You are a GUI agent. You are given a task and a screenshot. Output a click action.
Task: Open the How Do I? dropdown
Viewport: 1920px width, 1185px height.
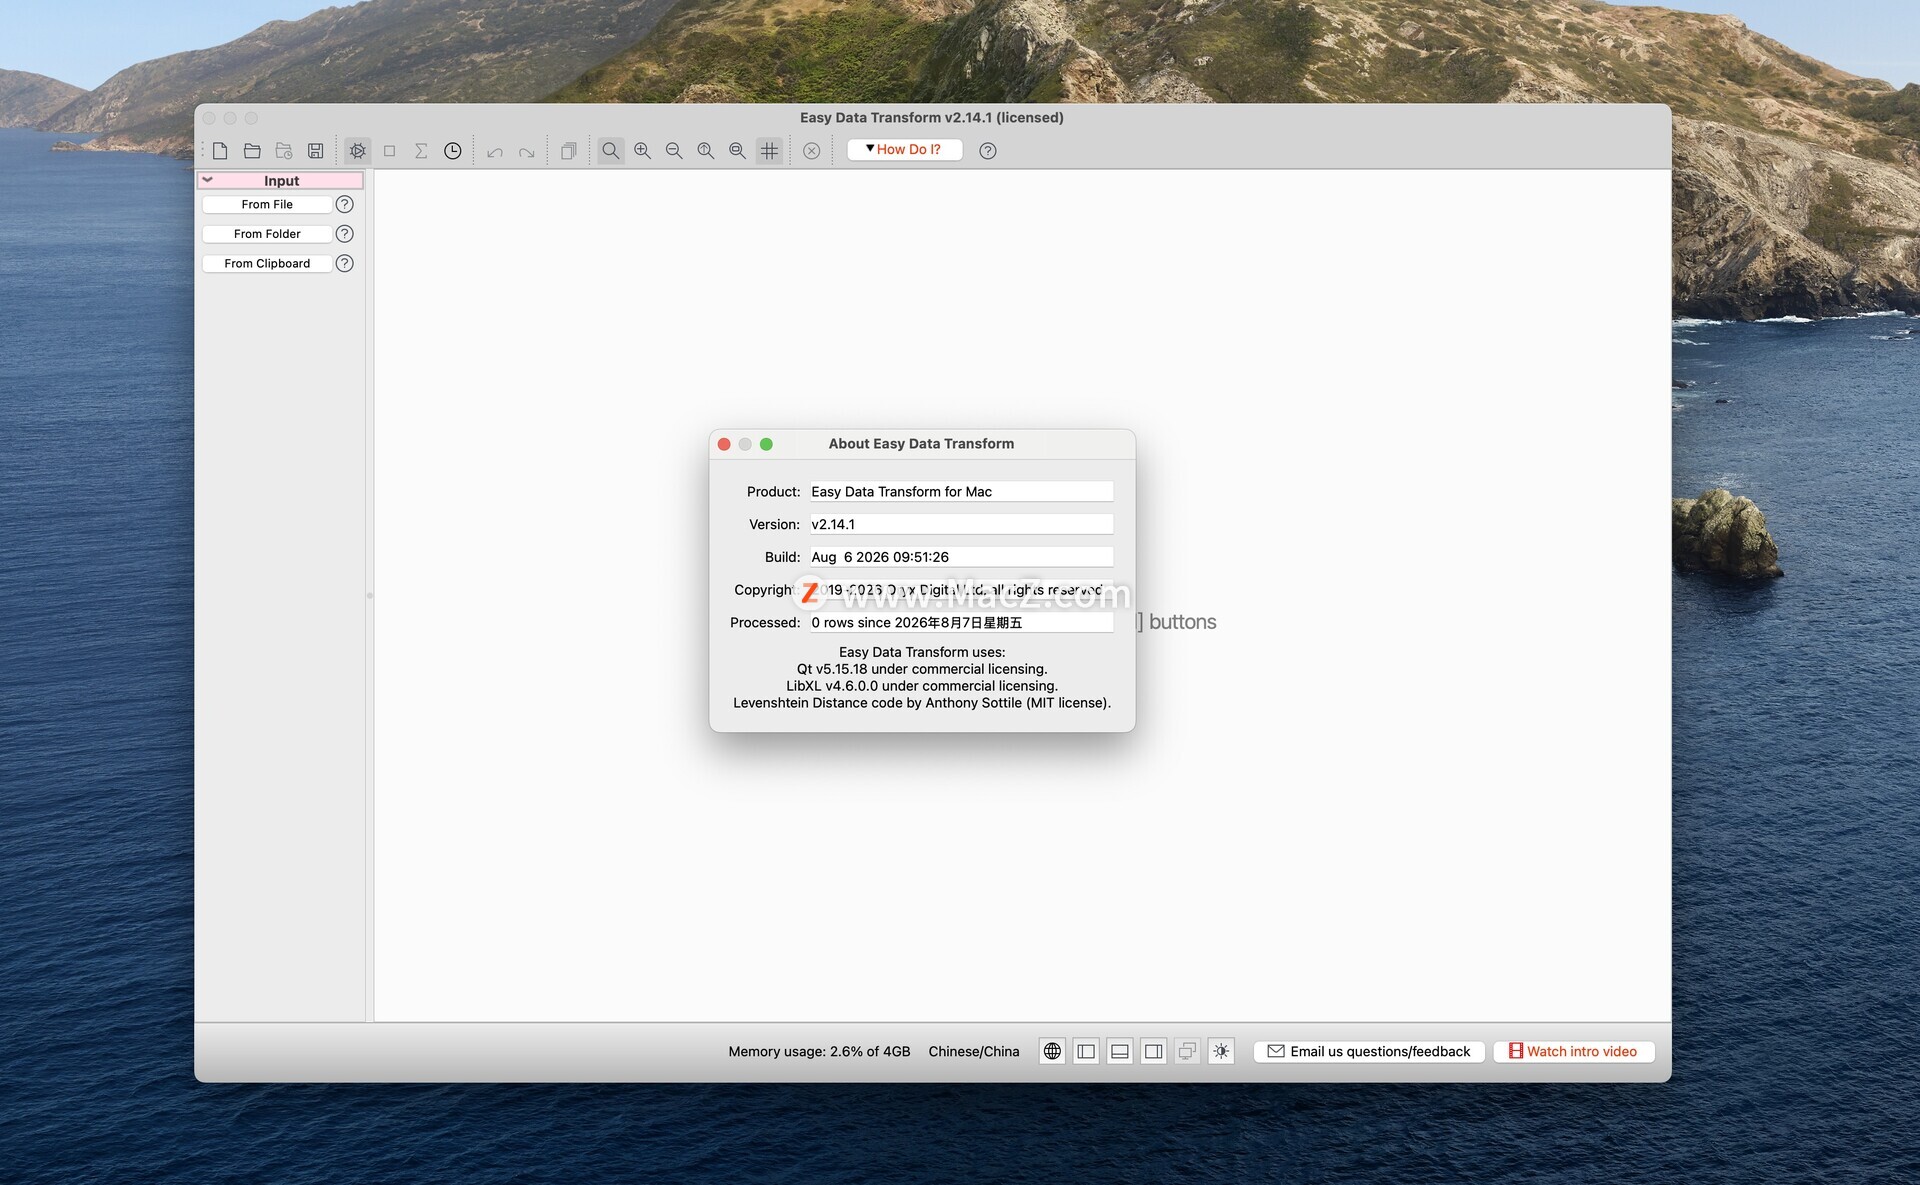click(904, 150)
